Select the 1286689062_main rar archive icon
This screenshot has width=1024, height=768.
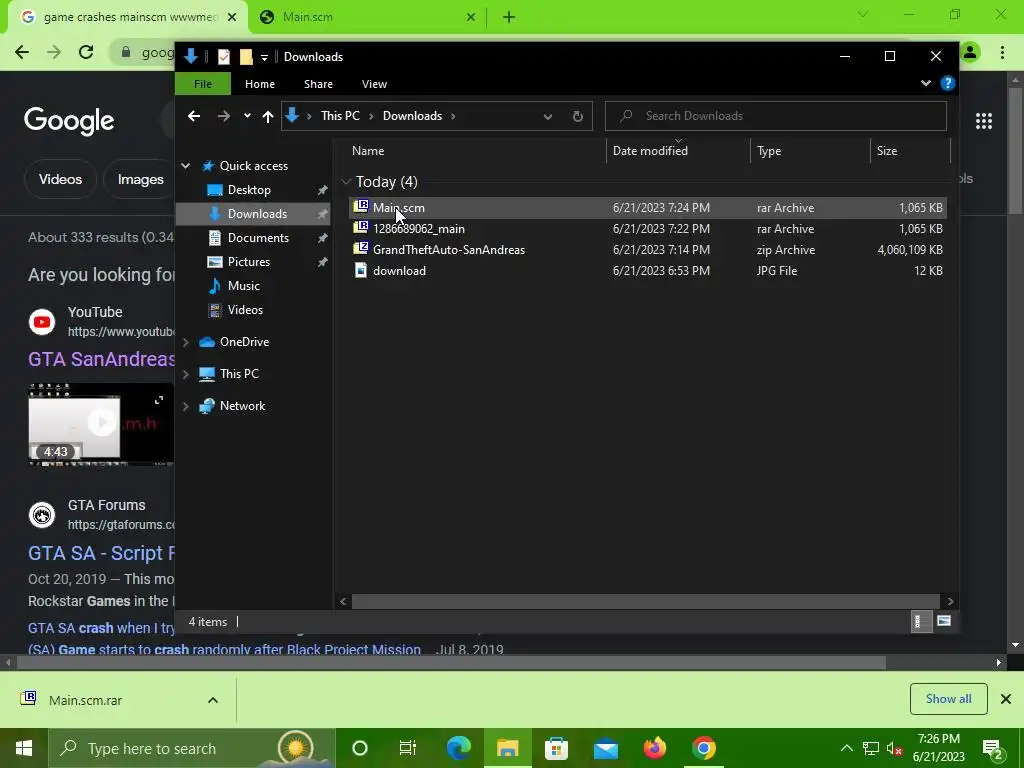pos(360,228)
